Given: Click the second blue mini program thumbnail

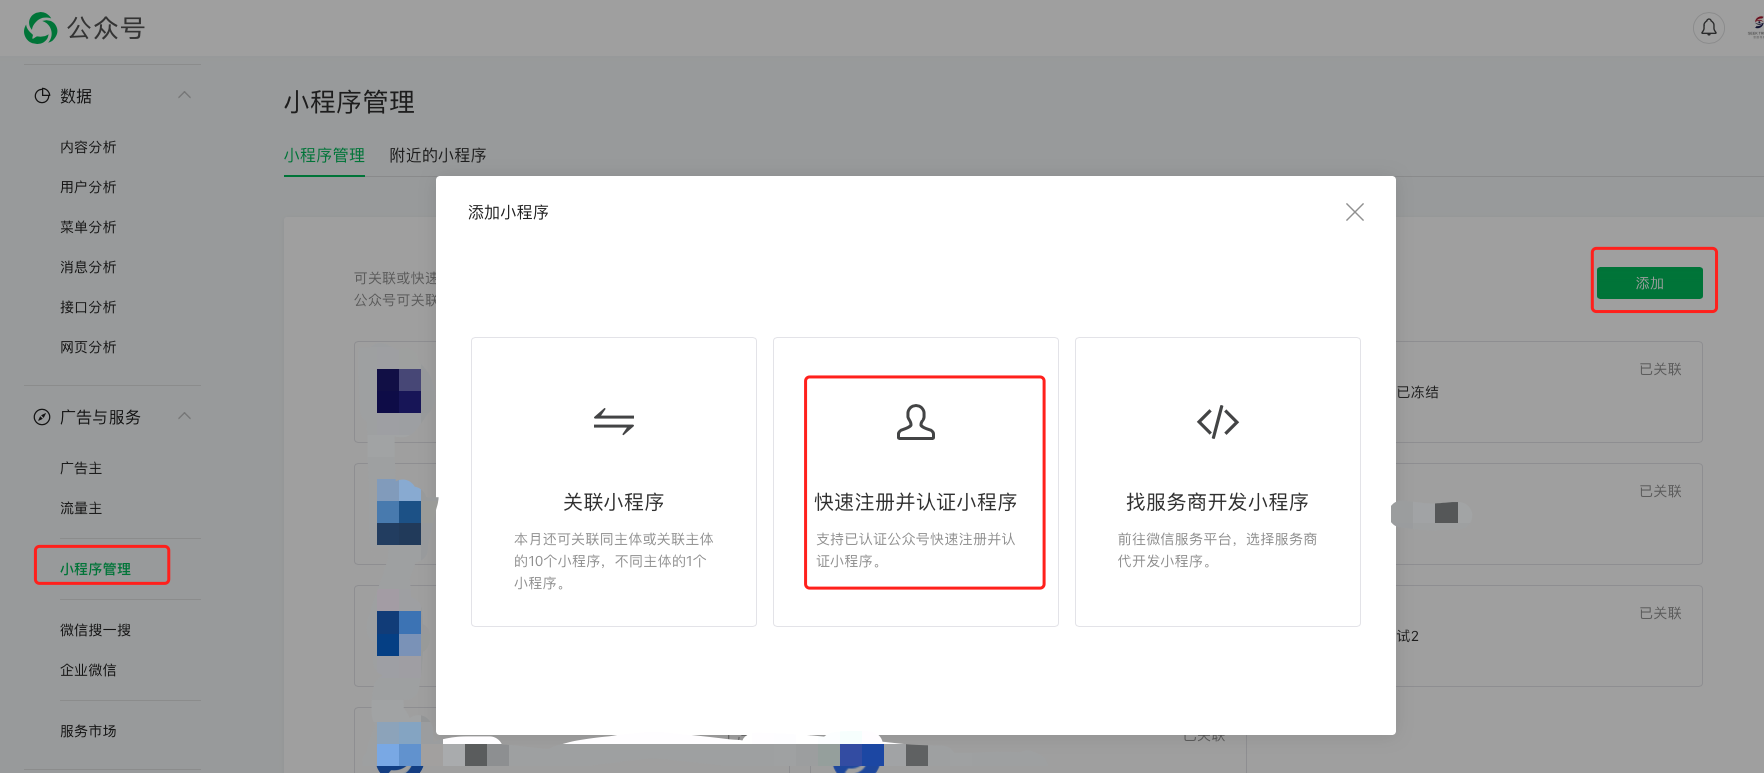Looking at the screenshot, I should point(399,512).
